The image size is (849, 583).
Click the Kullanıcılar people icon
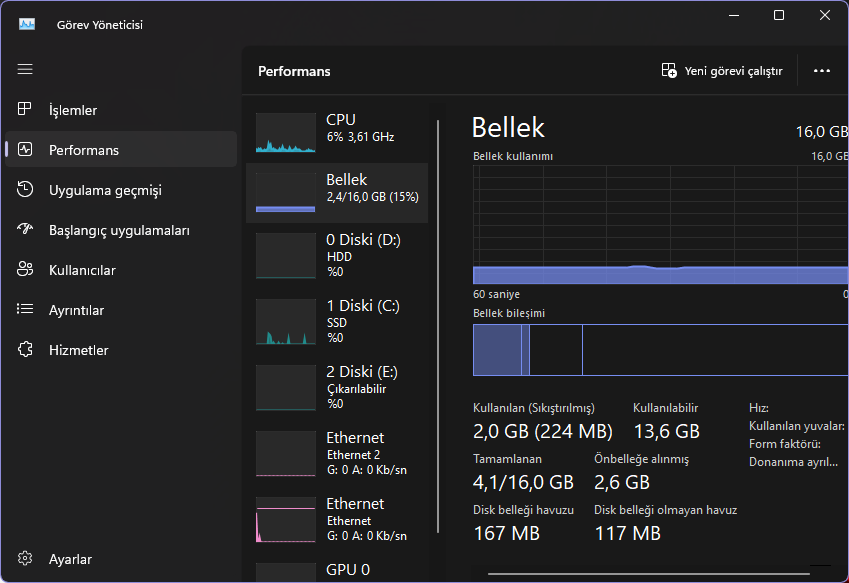click(x=26, y=270)
